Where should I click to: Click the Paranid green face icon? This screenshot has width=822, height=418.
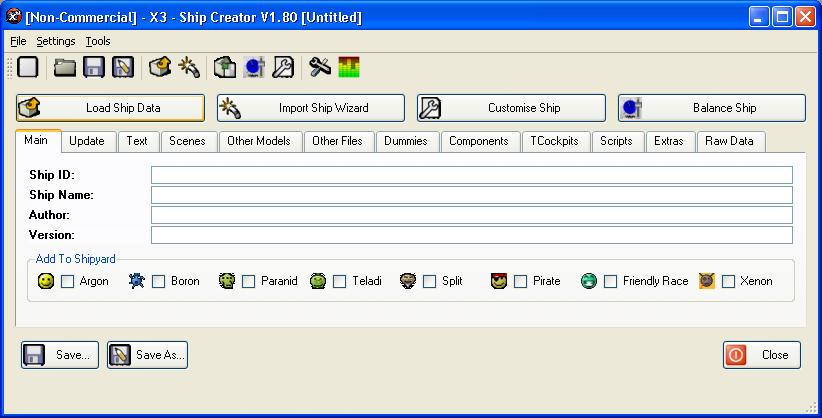227,281
